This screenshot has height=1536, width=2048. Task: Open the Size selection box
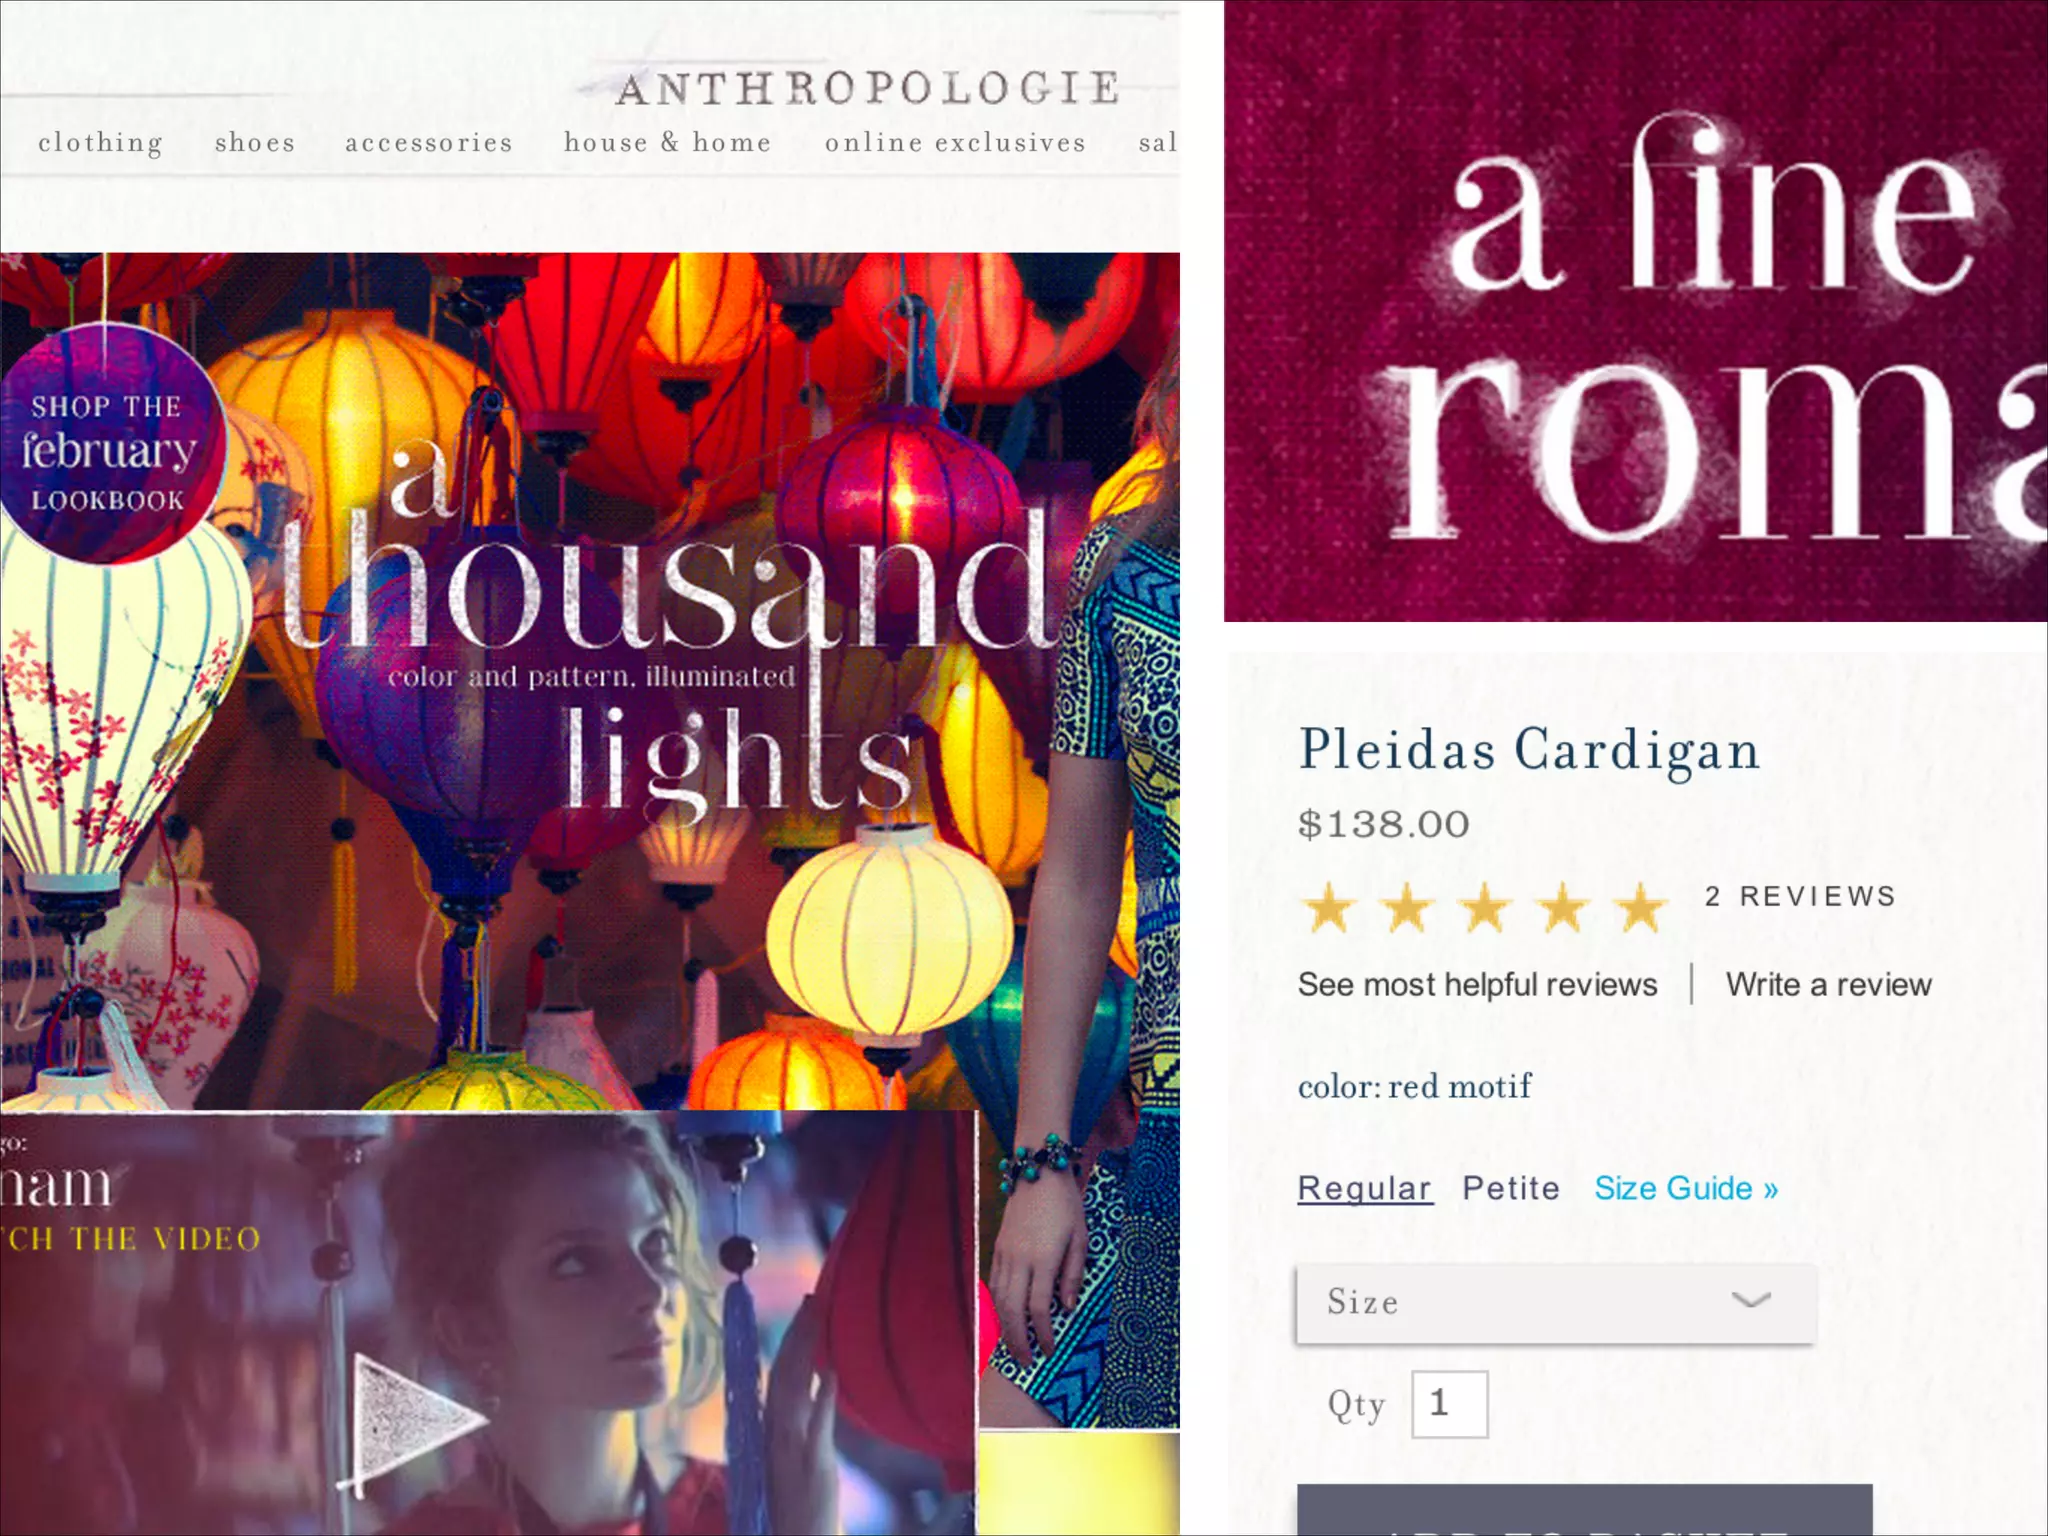1556,1302
